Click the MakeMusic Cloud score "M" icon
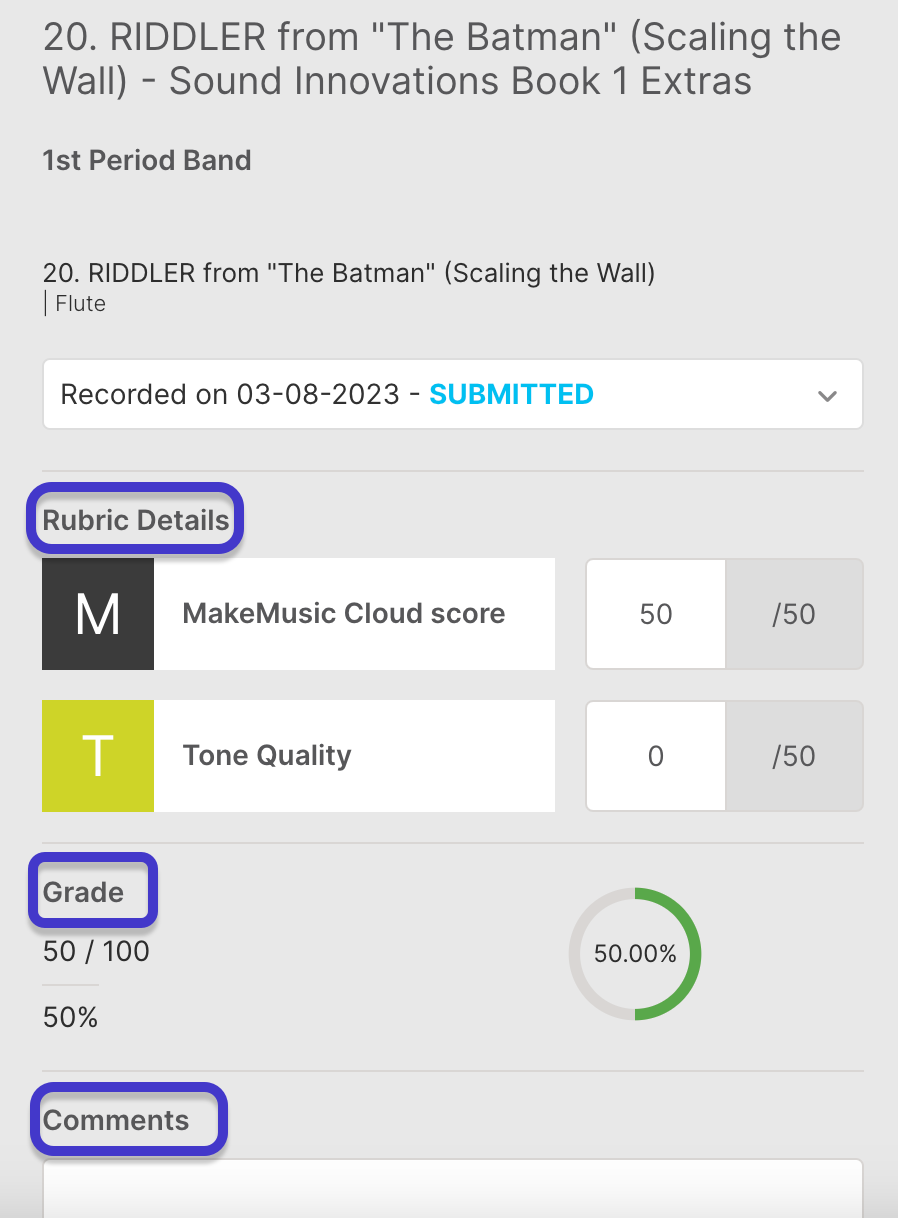 pyautogui.click(x=97, y=613)
